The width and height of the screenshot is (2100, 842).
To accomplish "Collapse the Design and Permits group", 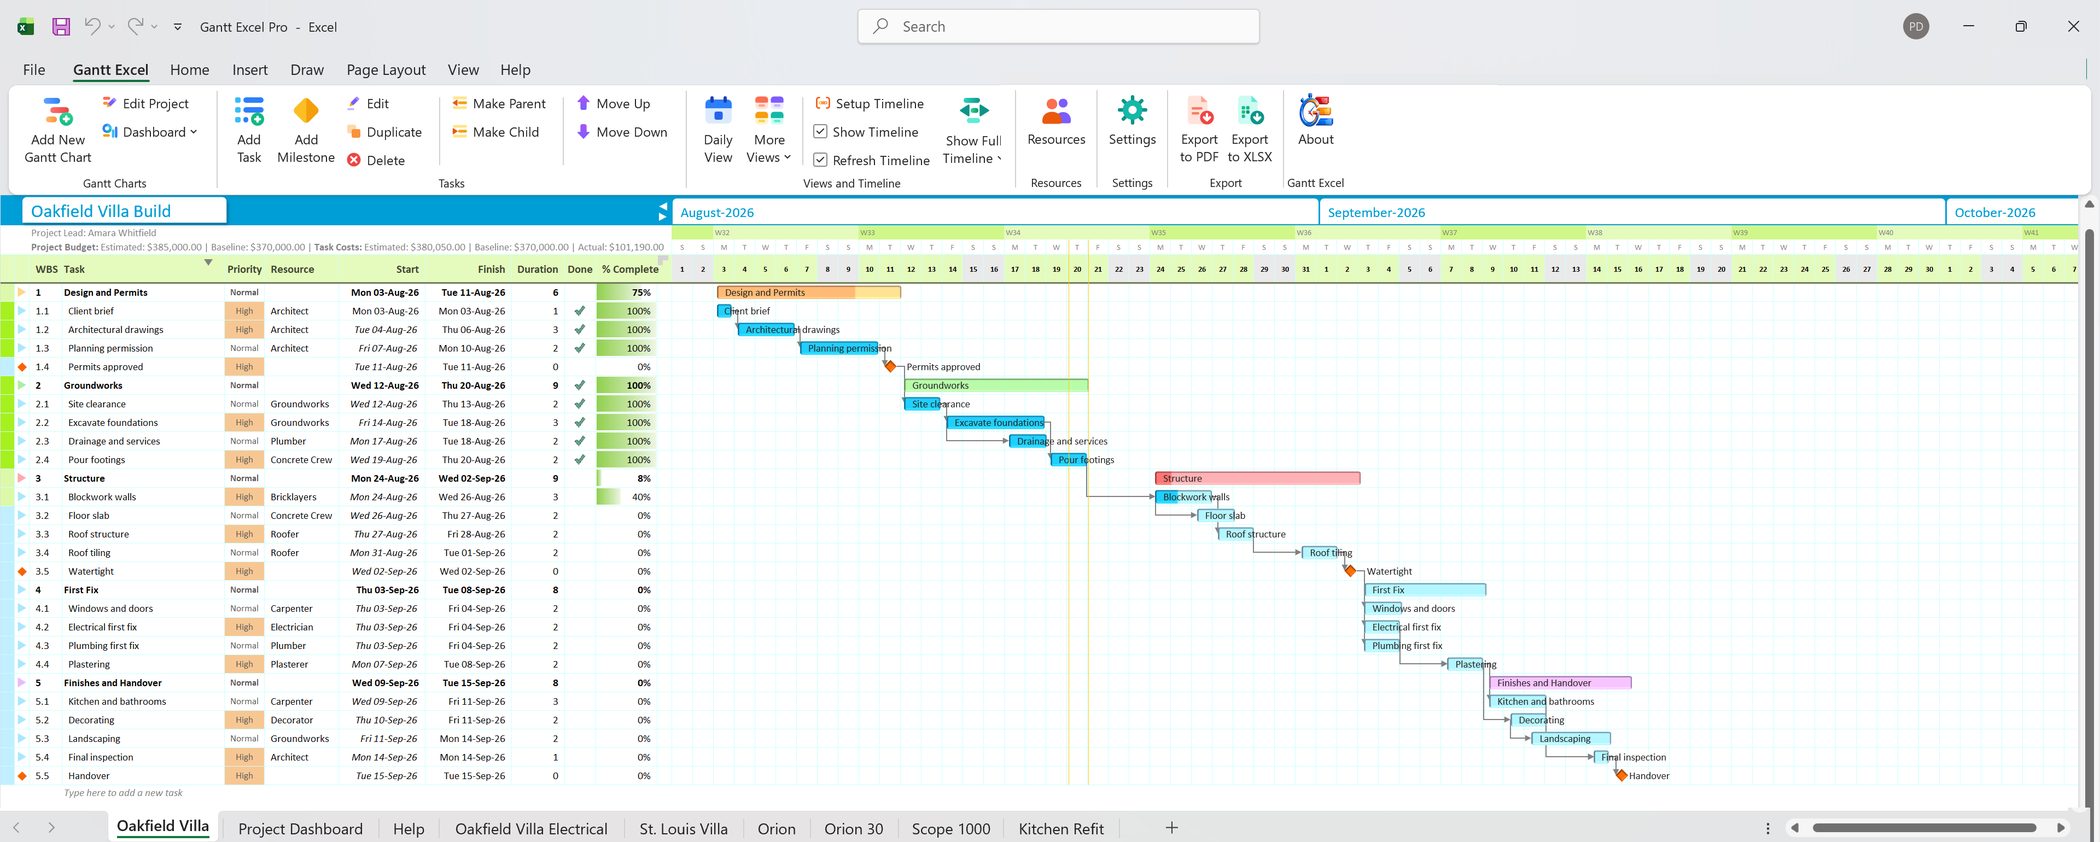I will 21,293.
